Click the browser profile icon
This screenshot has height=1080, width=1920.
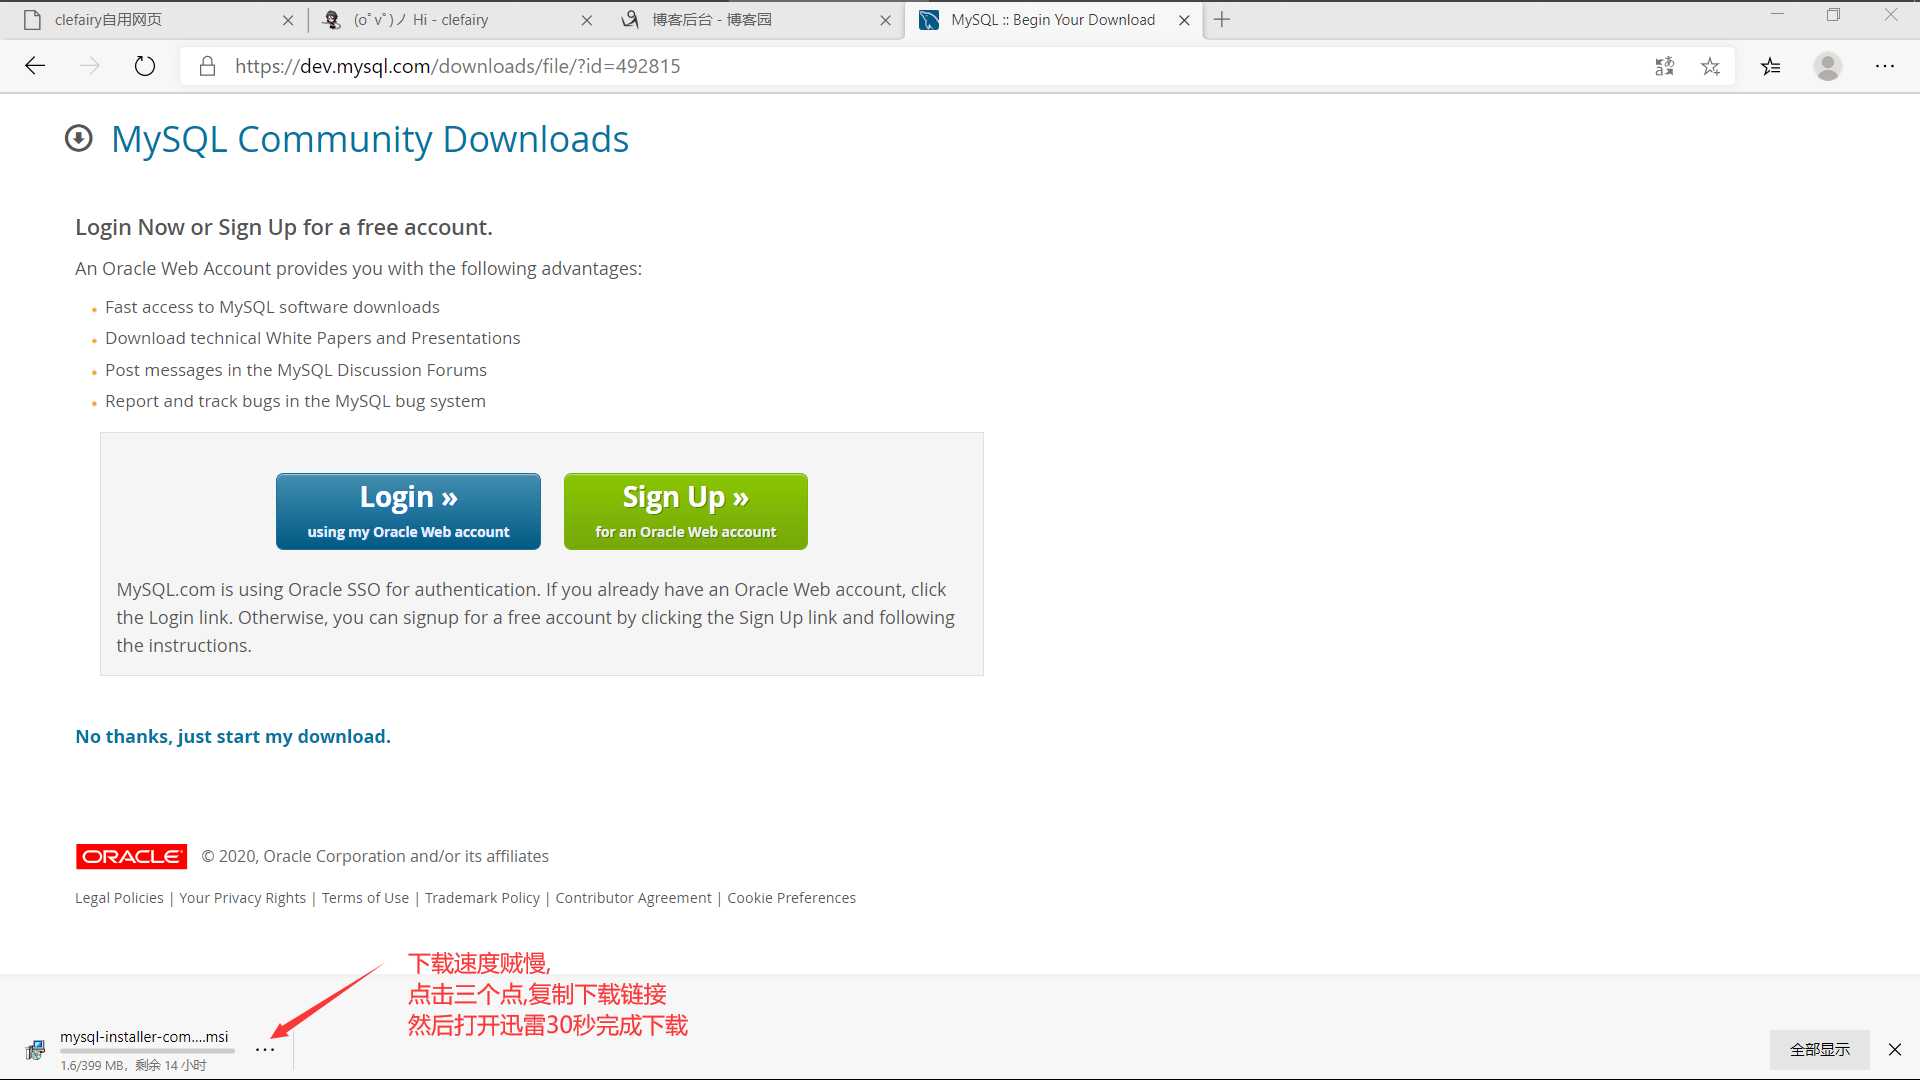click(1829, 66)
